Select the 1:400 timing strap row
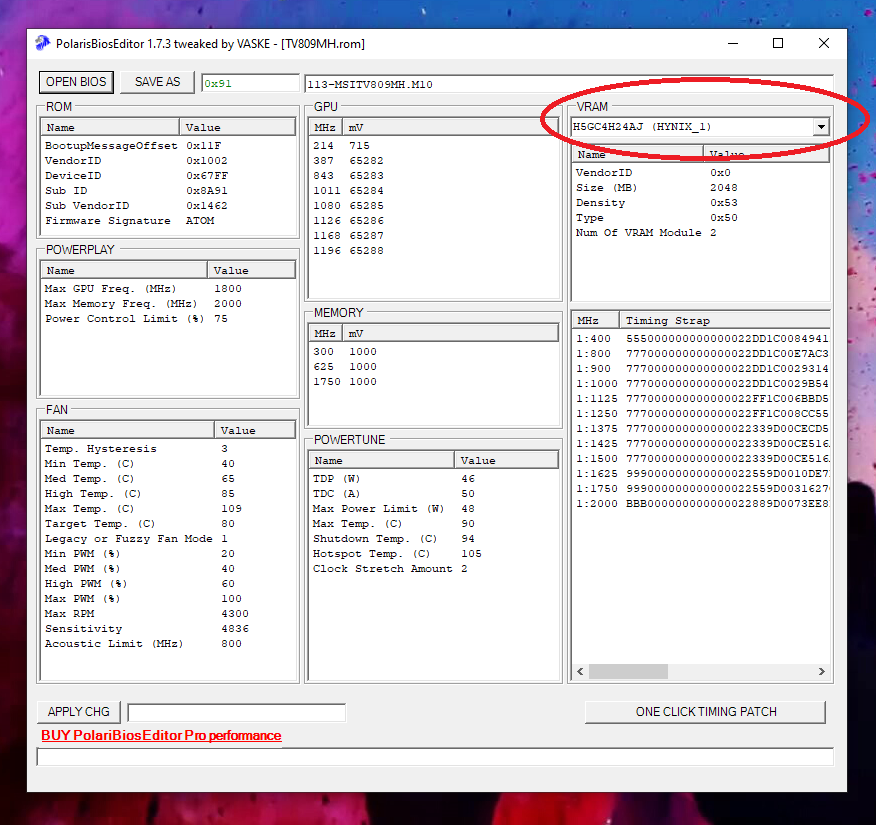 702,338
